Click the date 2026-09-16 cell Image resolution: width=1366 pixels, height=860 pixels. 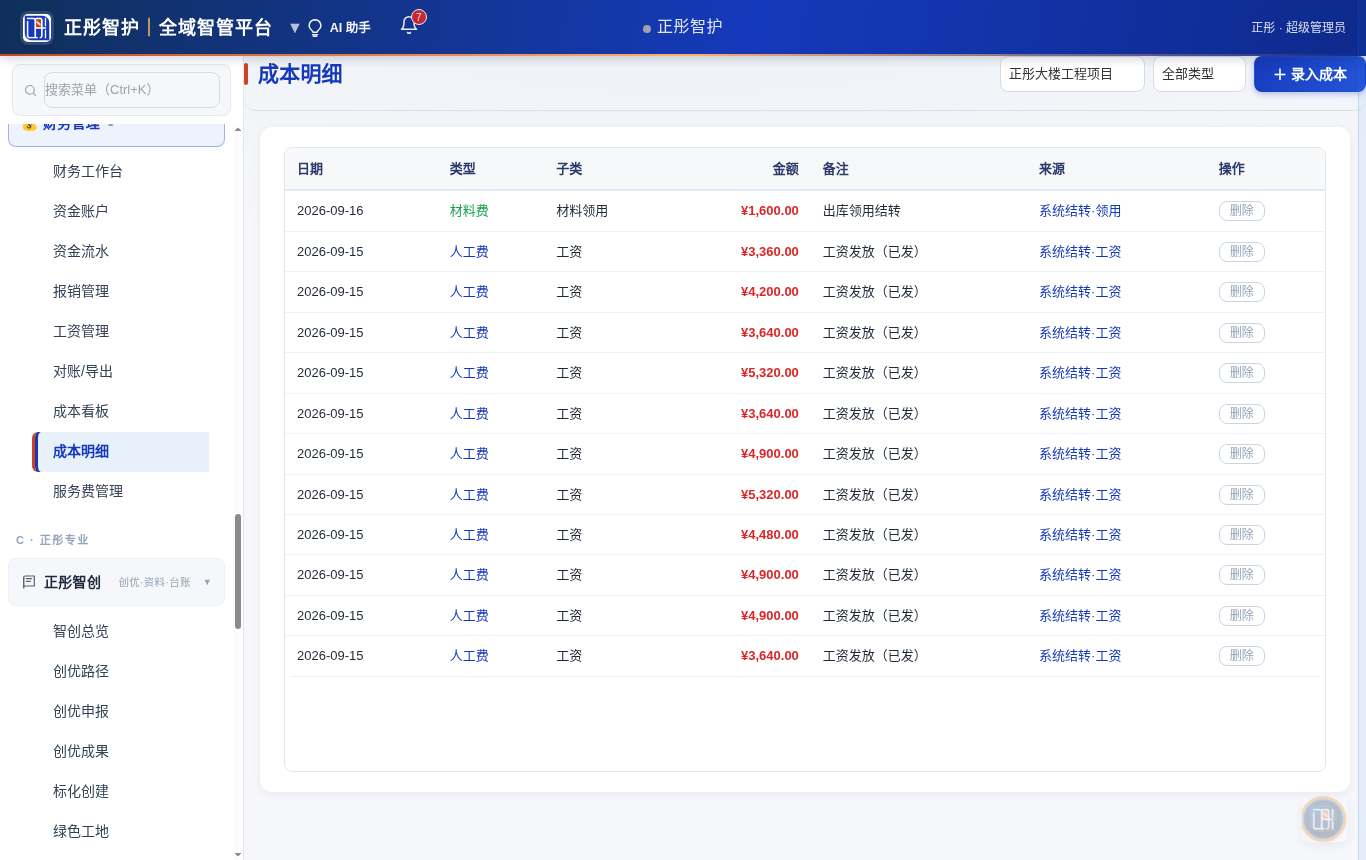click(x=330, y=211)
